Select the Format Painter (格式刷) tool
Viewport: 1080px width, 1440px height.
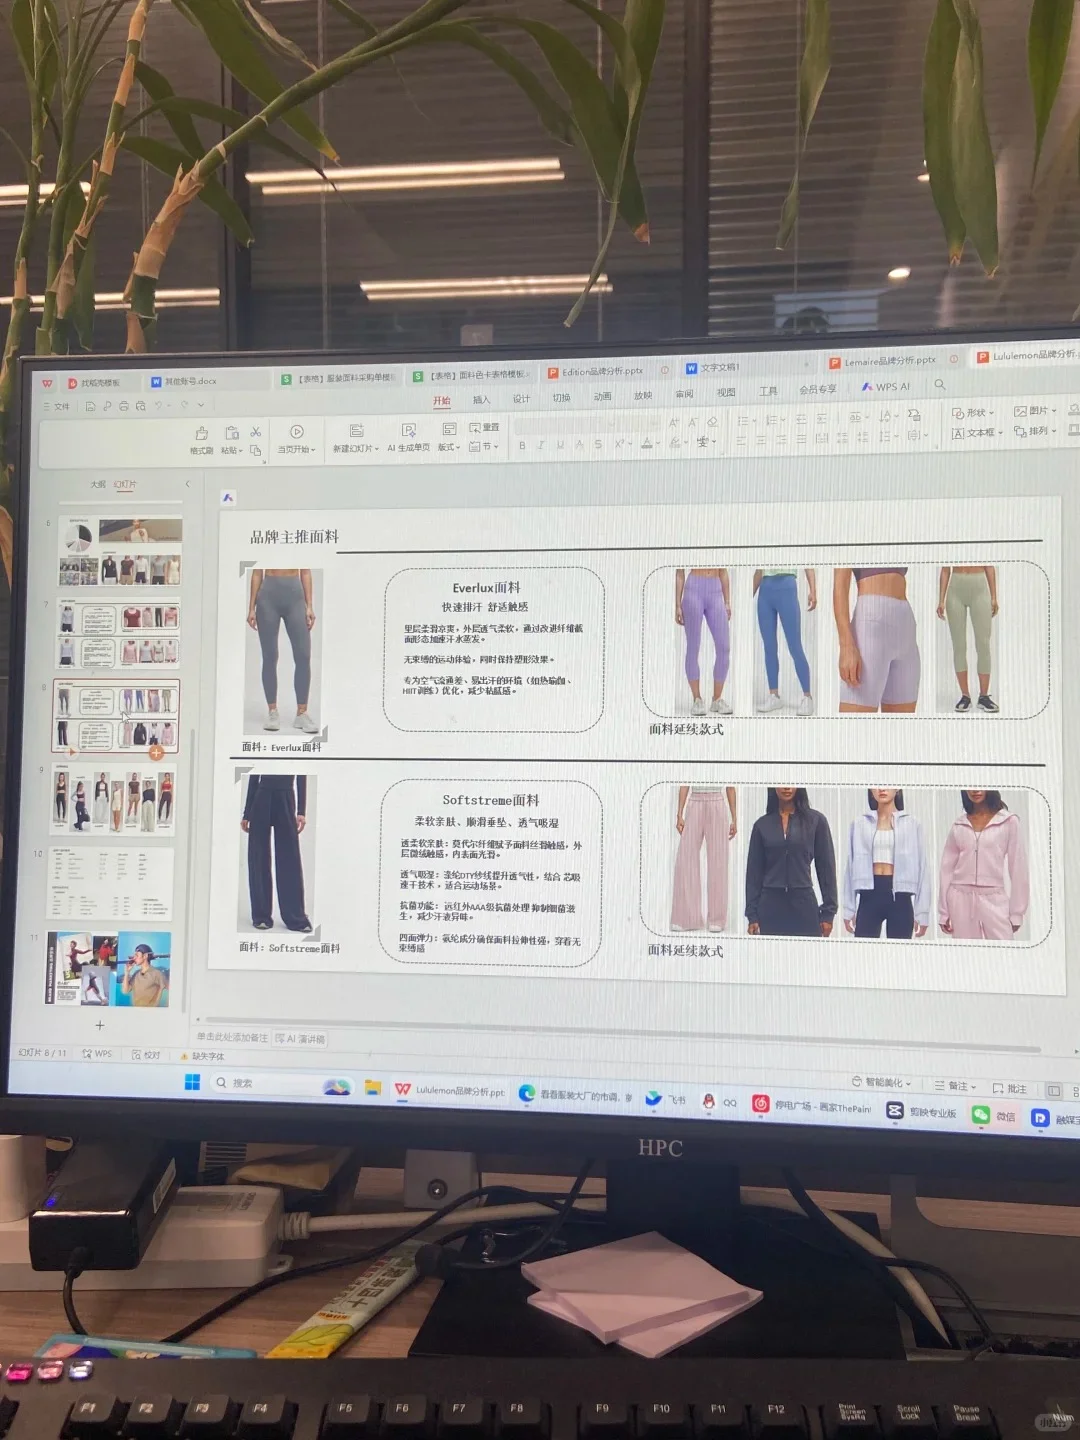coord(203,433)
